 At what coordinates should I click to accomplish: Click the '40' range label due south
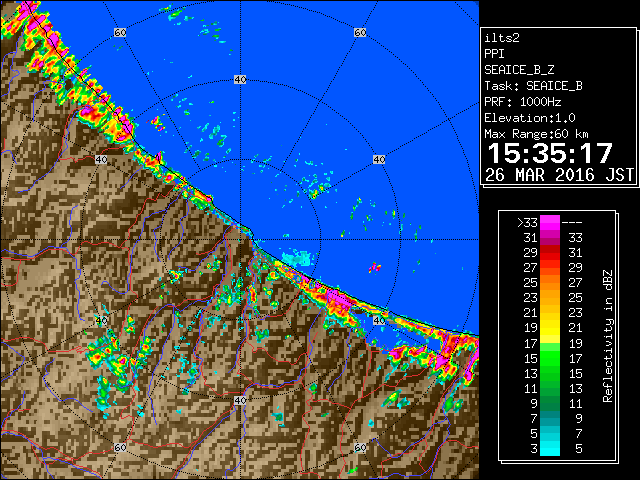[x=240, y=400]
